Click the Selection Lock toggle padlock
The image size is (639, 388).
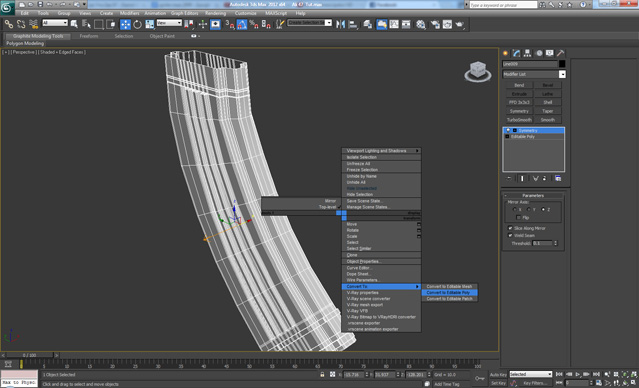[x=322, y=375]
